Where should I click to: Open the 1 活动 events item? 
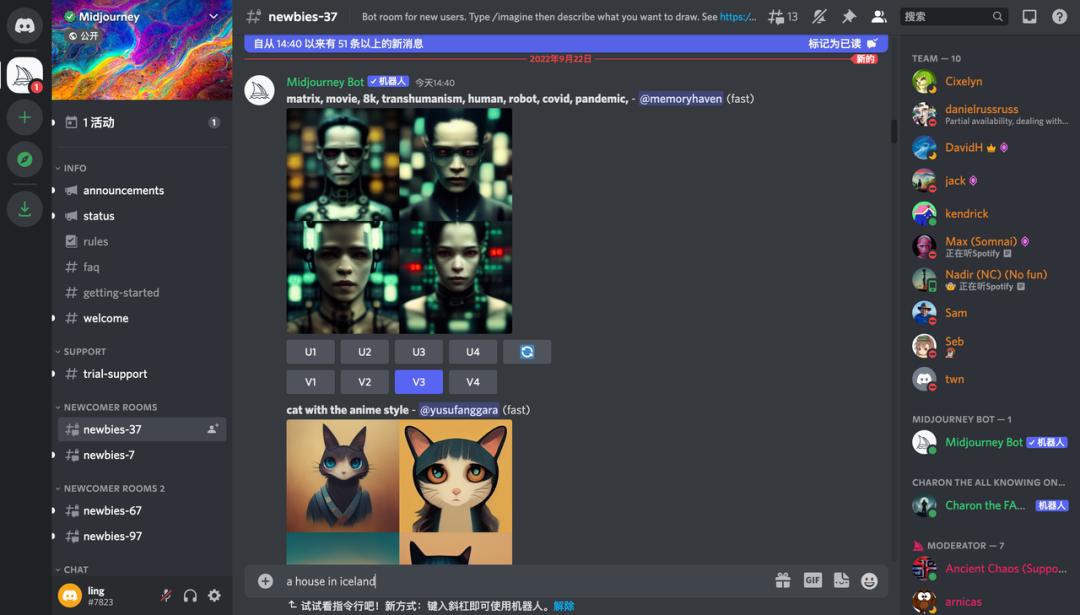[x=142, y=122]
